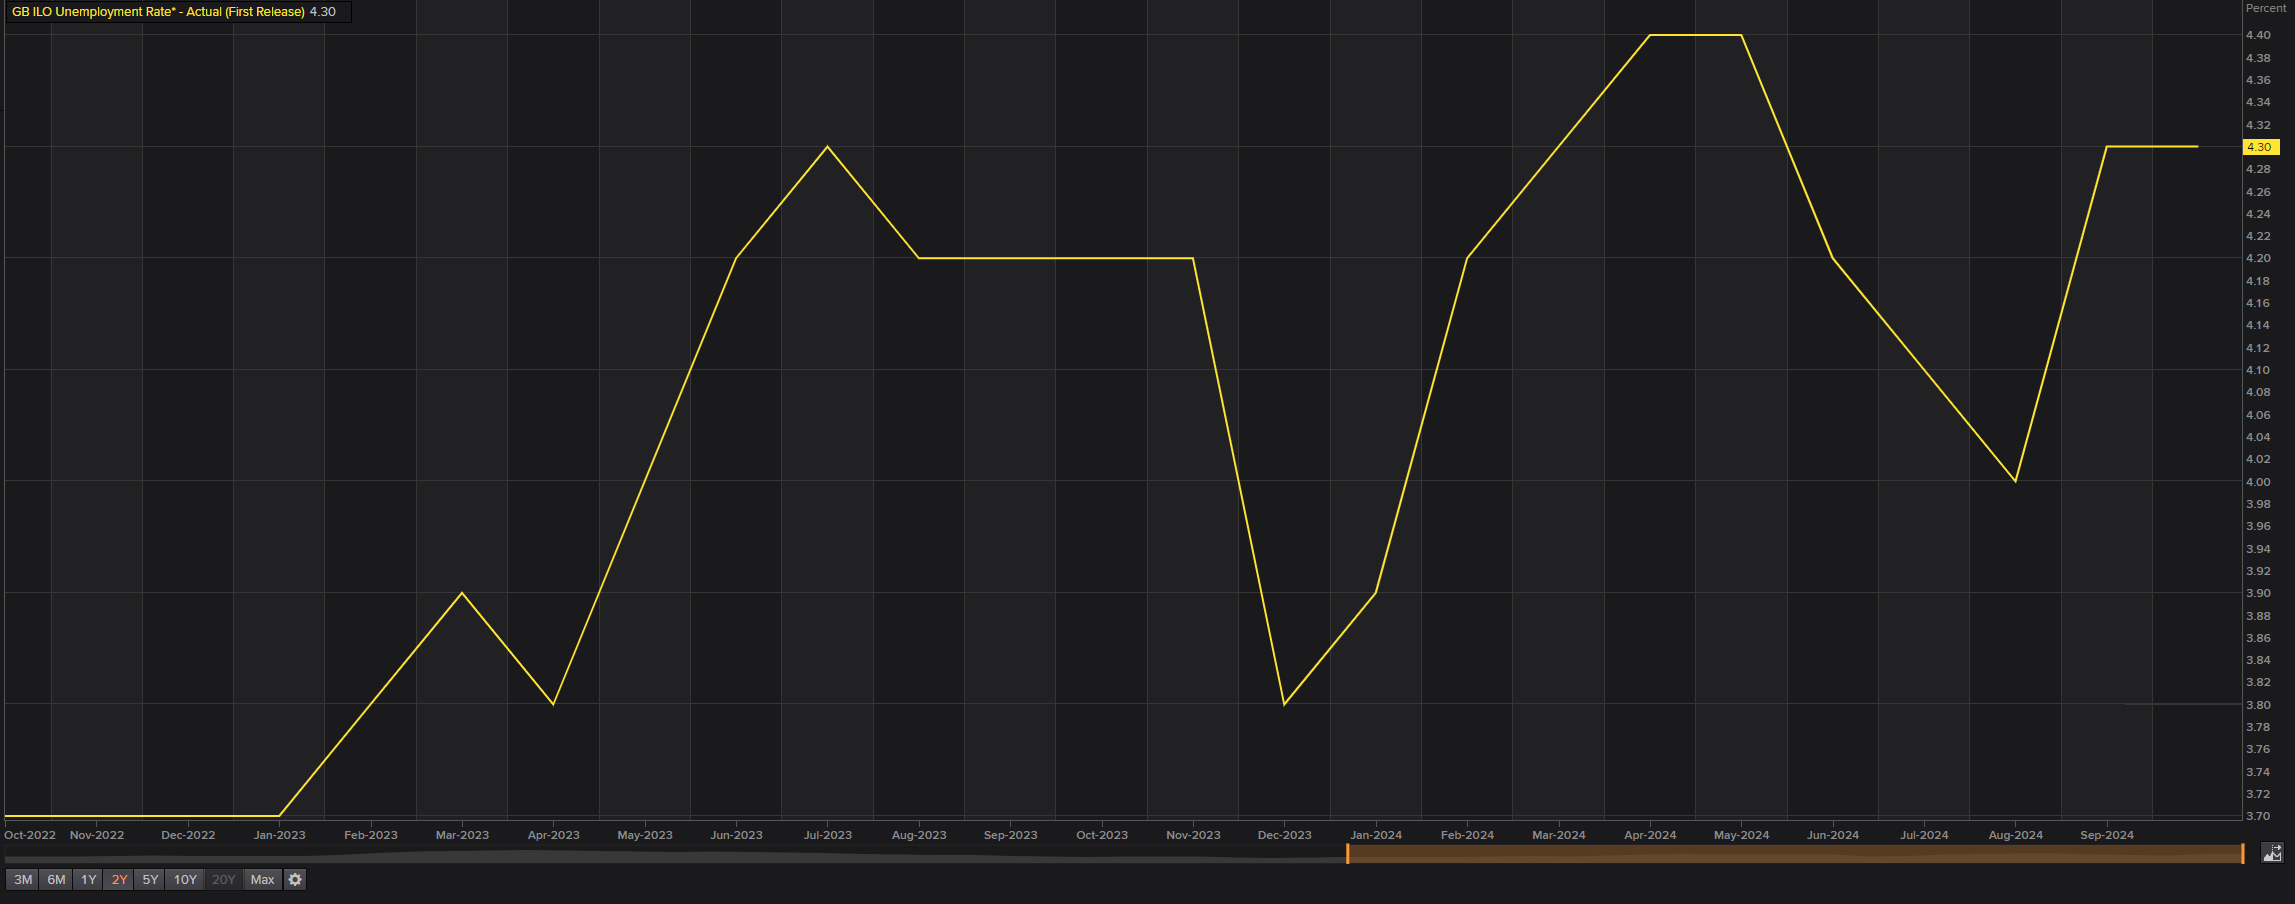This screenshot has height=904, width=2295.
Task: Select the greyed-out 20Y range button
Action: coord(224,880)
